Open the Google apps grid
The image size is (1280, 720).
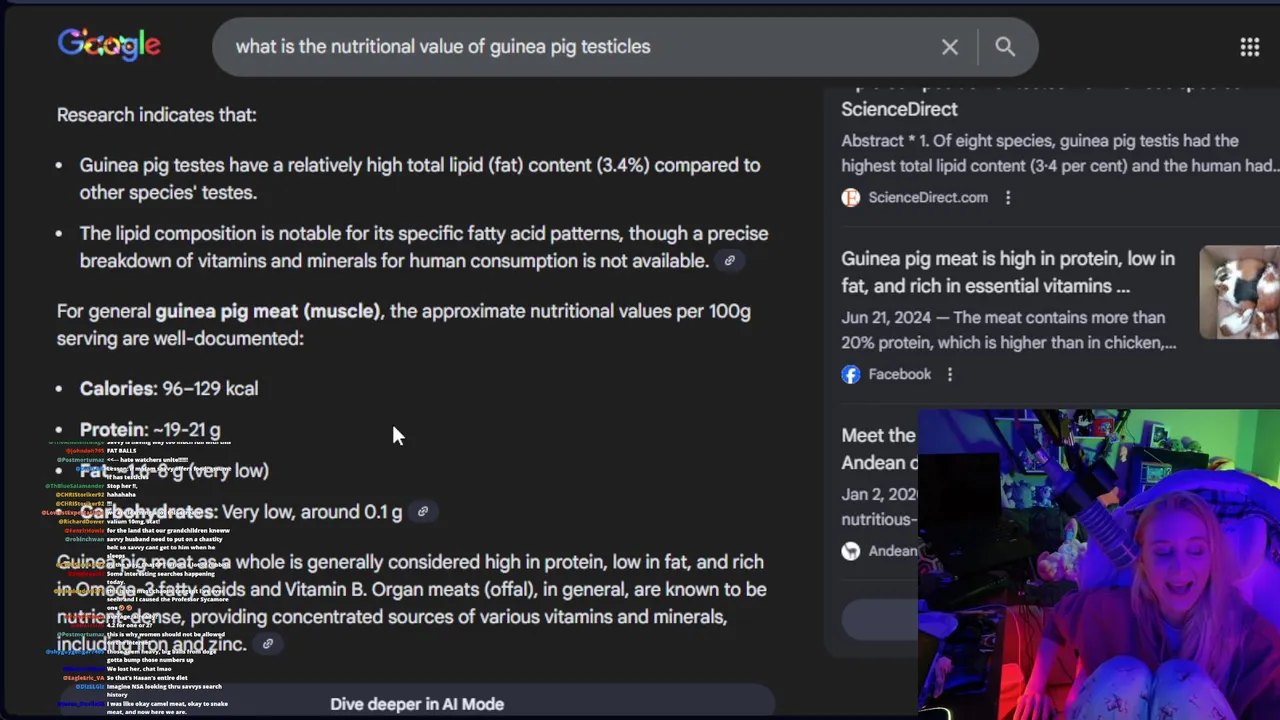point(1249,47)
